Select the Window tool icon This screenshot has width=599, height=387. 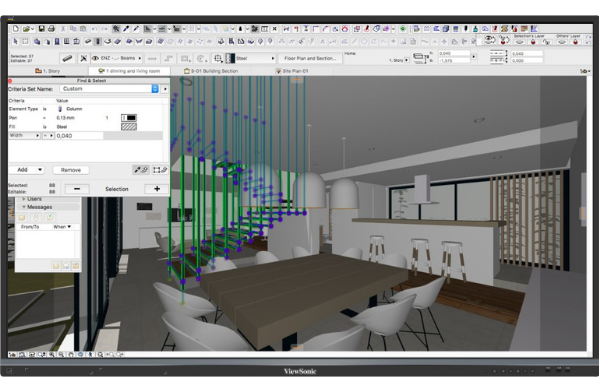coord(66,41)
